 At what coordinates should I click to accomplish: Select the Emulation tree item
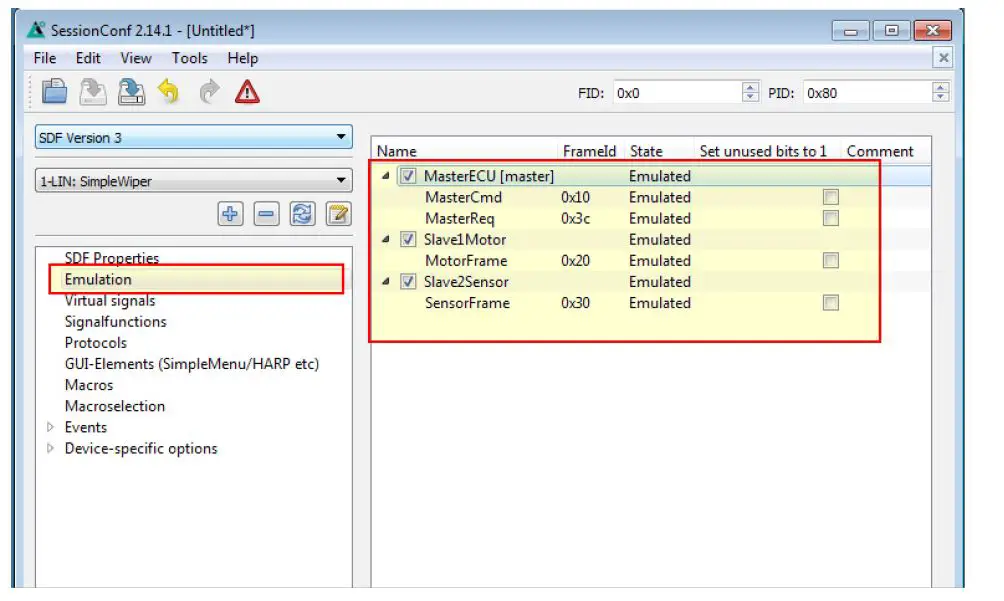pyautogui.click(x=98, y=279)
